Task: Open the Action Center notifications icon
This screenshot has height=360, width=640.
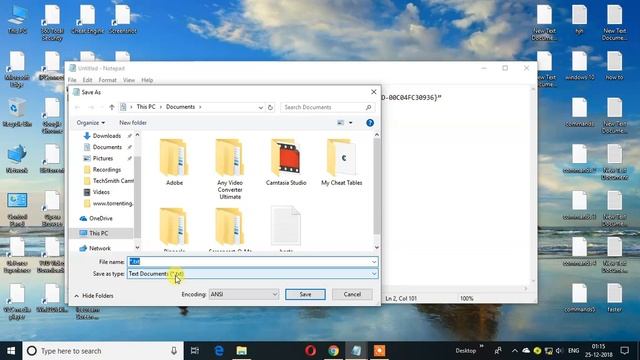Action: [624, 351]
